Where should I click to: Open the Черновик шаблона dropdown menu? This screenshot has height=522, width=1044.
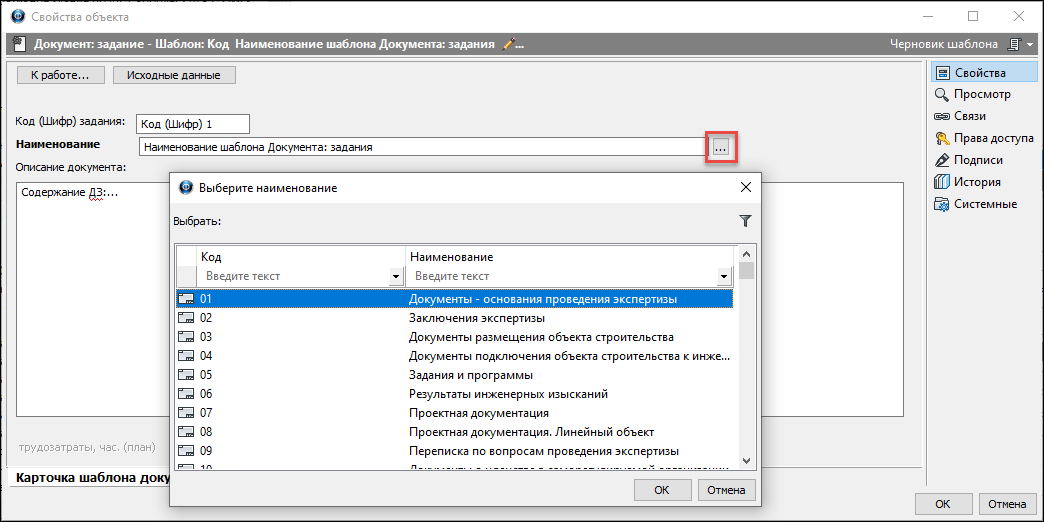1029,44
